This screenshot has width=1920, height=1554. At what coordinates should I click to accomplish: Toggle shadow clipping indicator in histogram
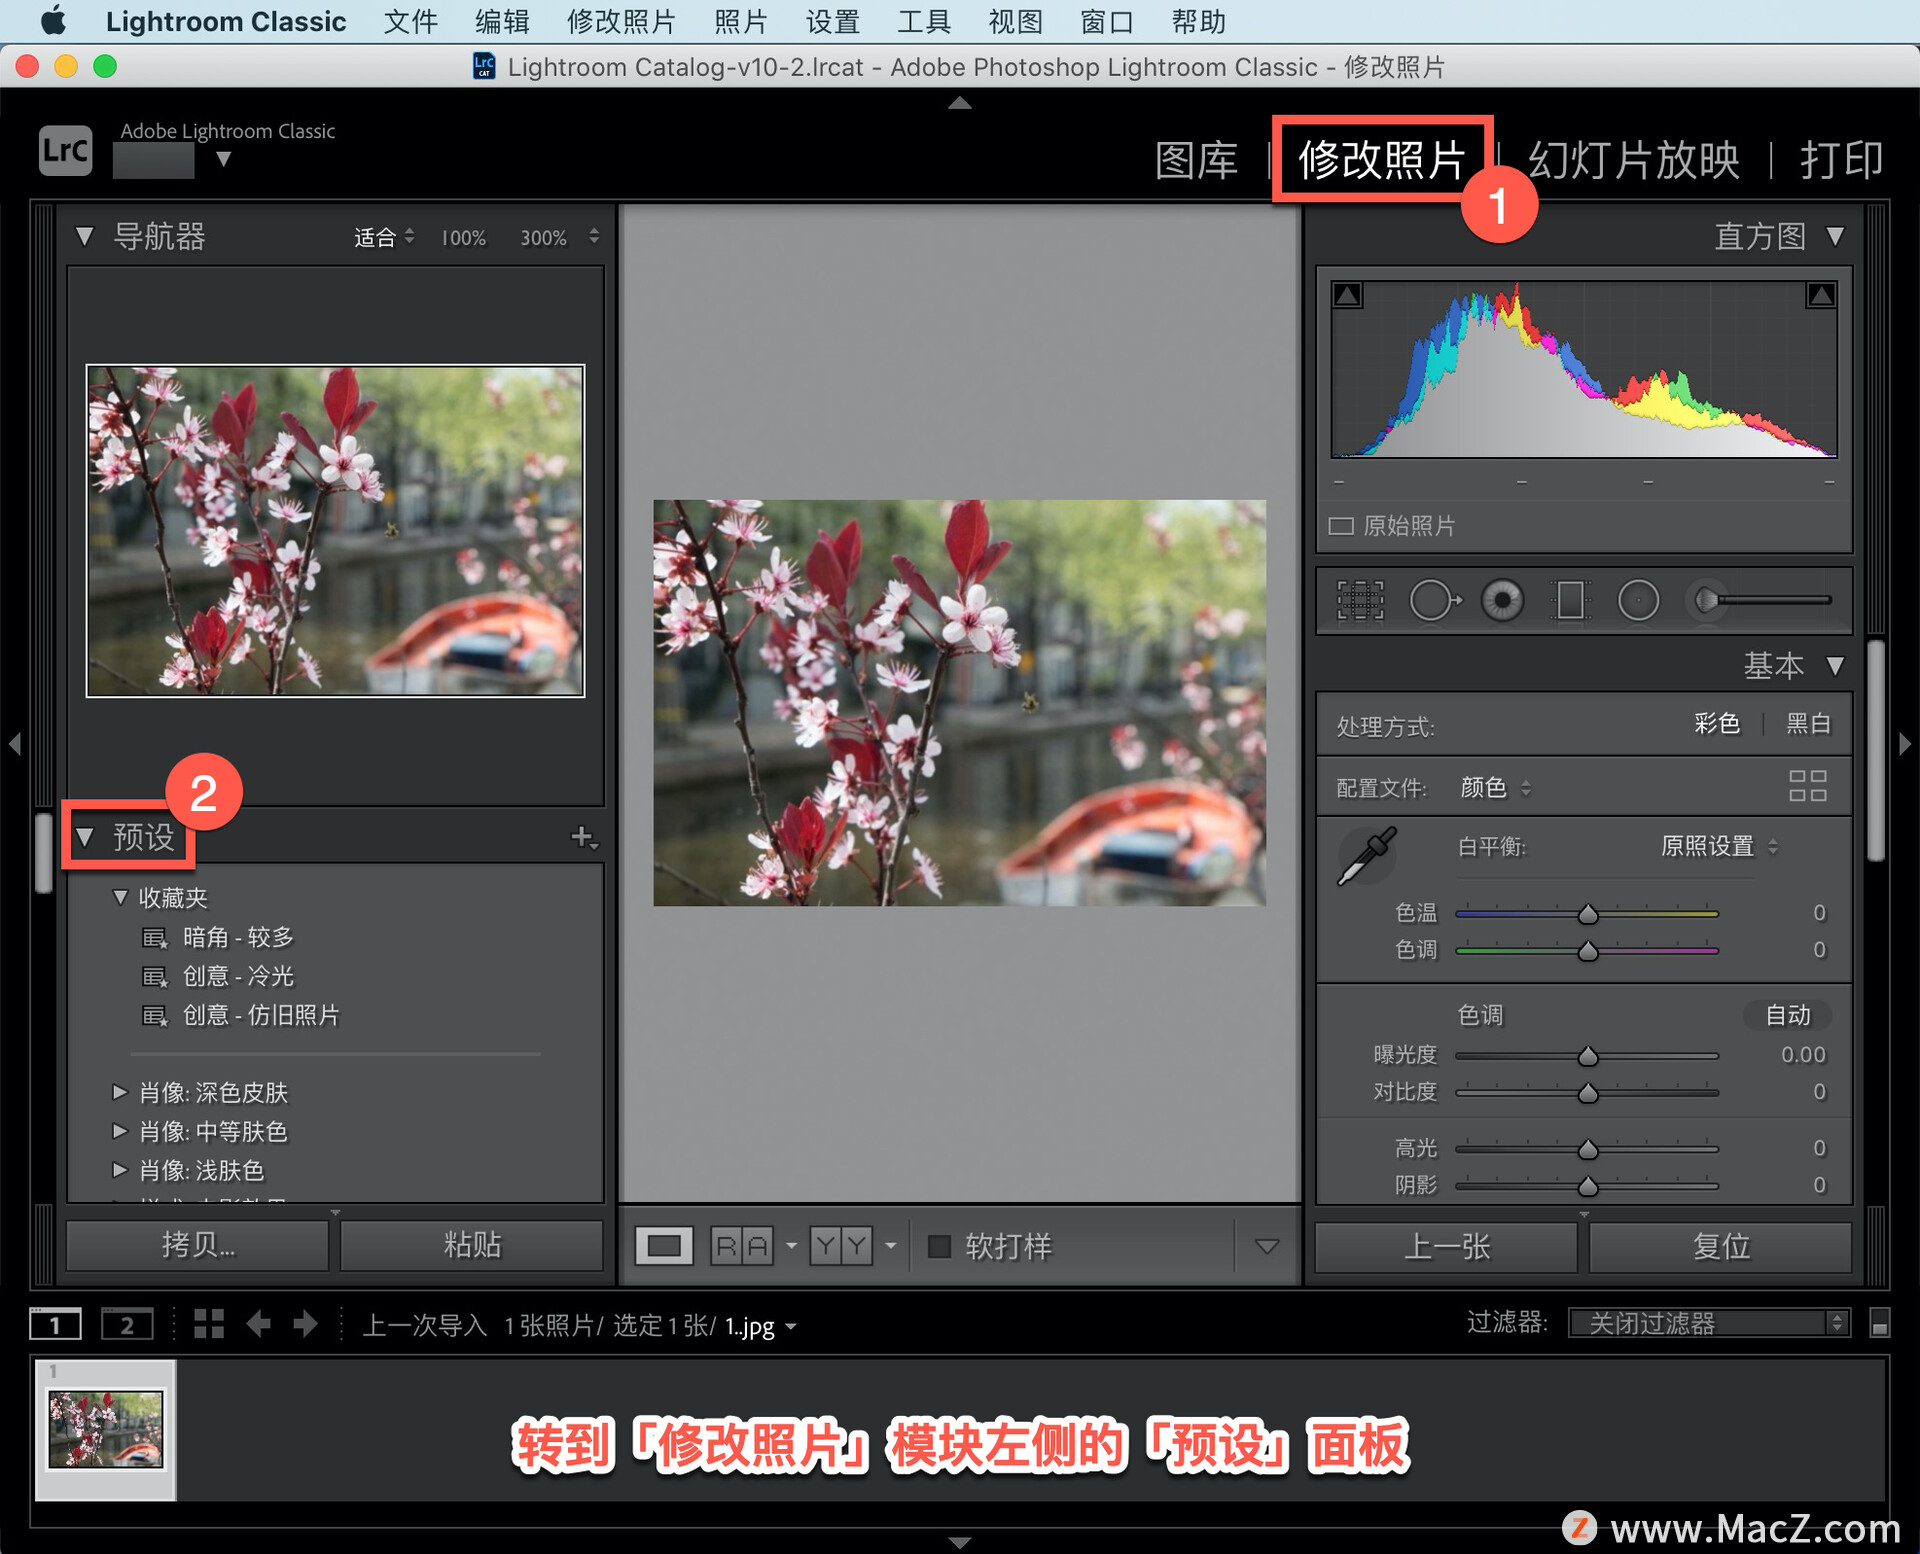[x=1347, y=294]
